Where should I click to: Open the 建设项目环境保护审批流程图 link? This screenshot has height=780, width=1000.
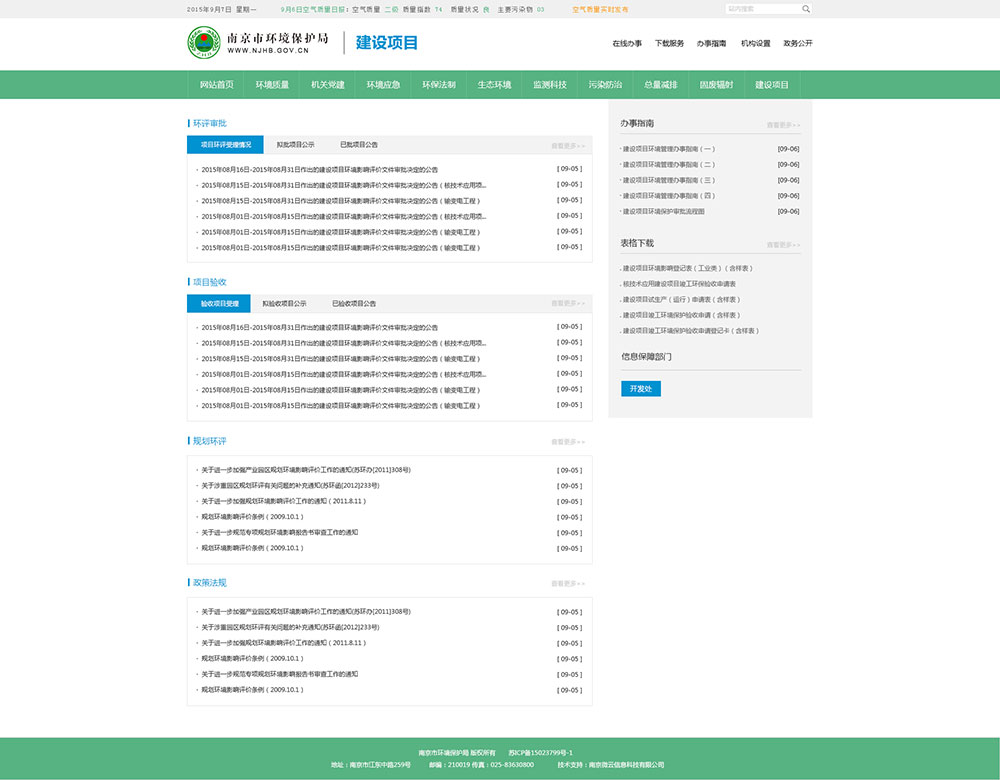[664, 212]
